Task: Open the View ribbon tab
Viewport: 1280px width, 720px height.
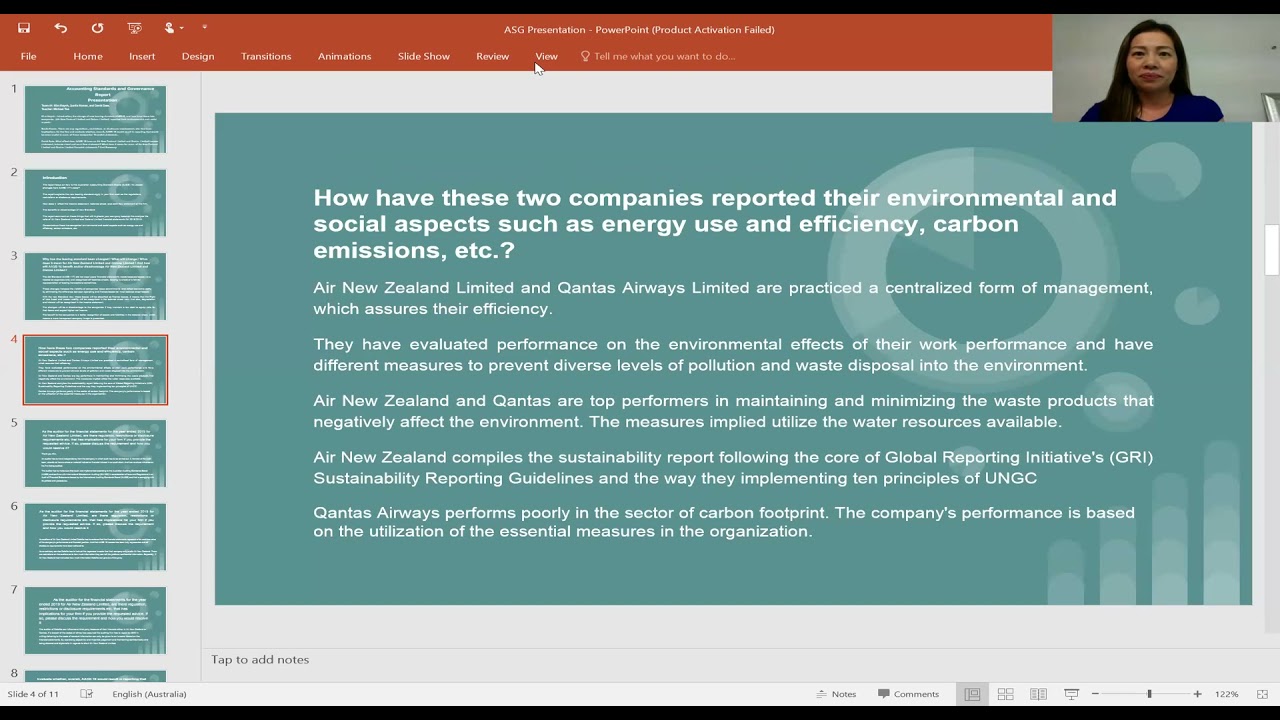Action: click(546, 56)
